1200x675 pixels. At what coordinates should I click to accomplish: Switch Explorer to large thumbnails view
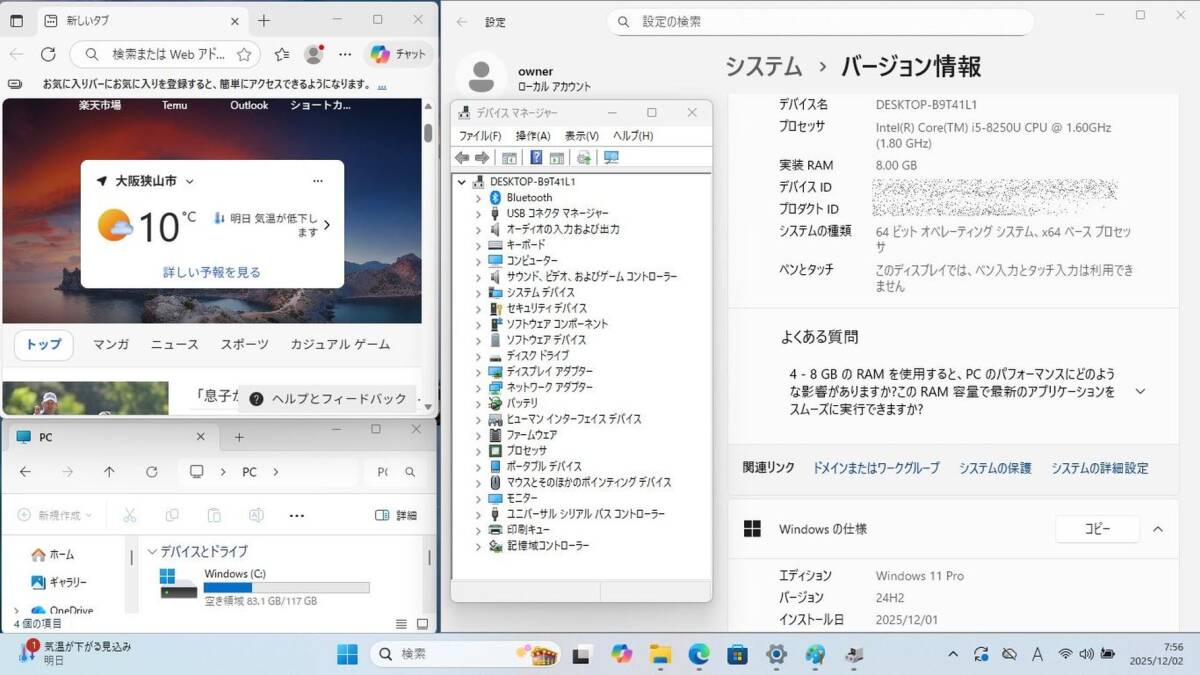(422, 624)
